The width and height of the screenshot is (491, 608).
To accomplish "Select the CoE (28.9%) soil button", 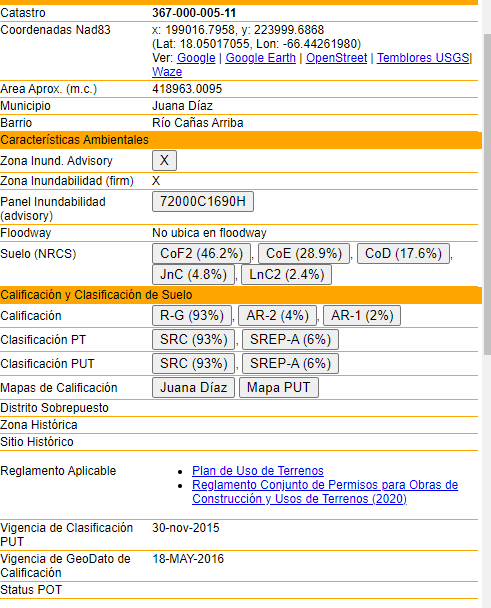I will [x=304, y=254].
